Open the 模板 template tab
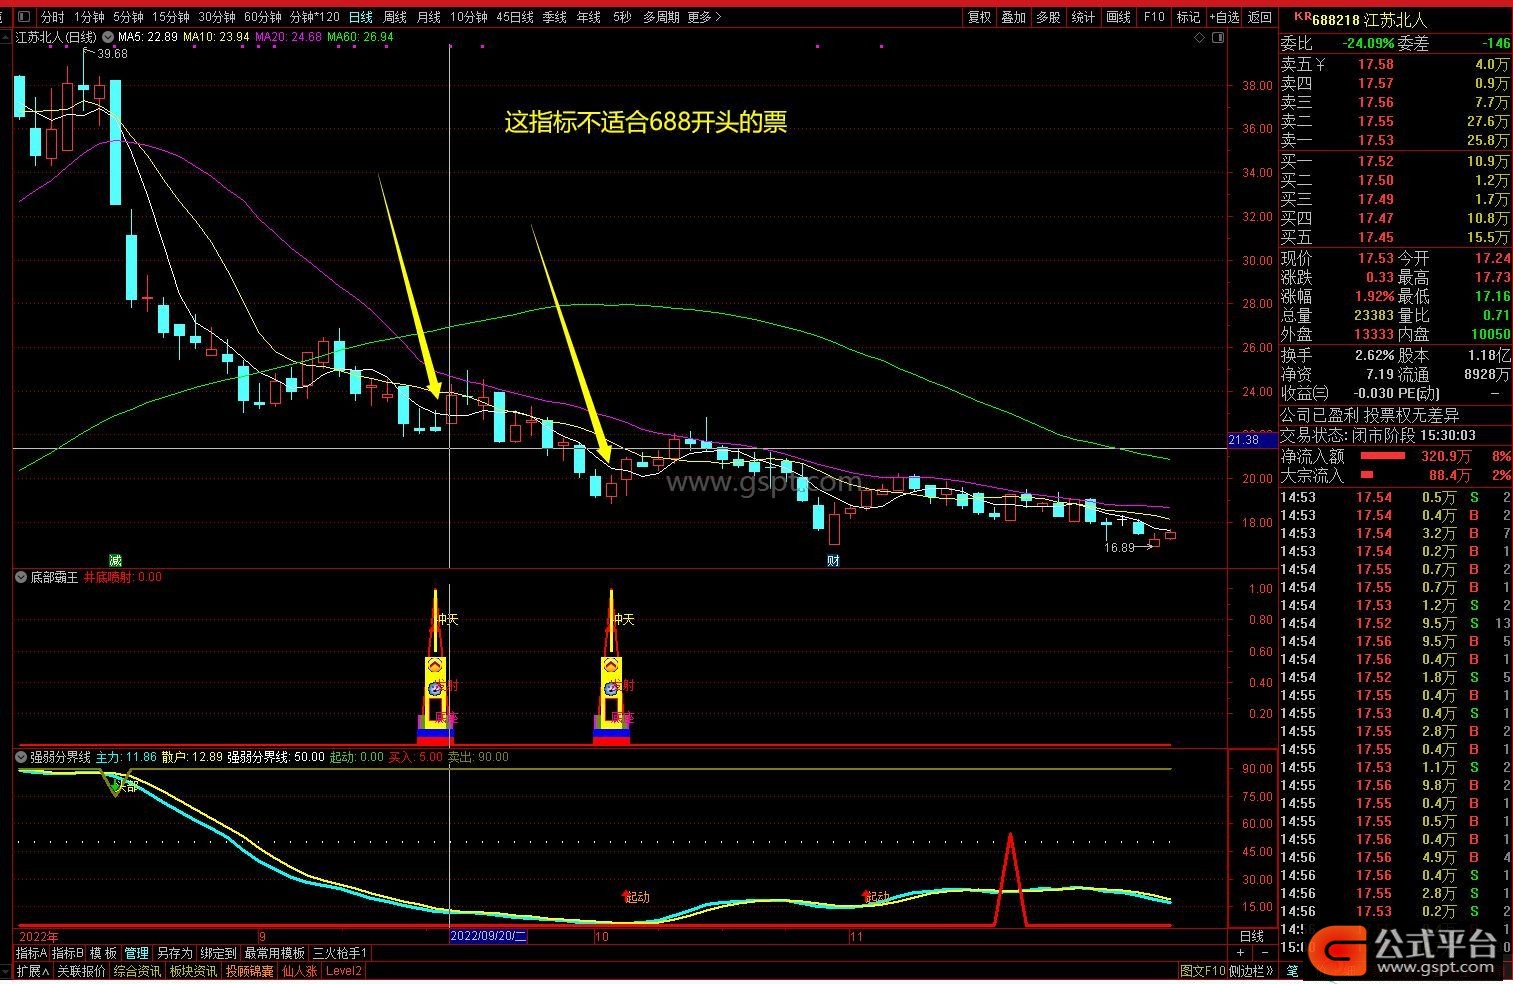This screenshot has height=984, width=1513. [x=103, y=953]
